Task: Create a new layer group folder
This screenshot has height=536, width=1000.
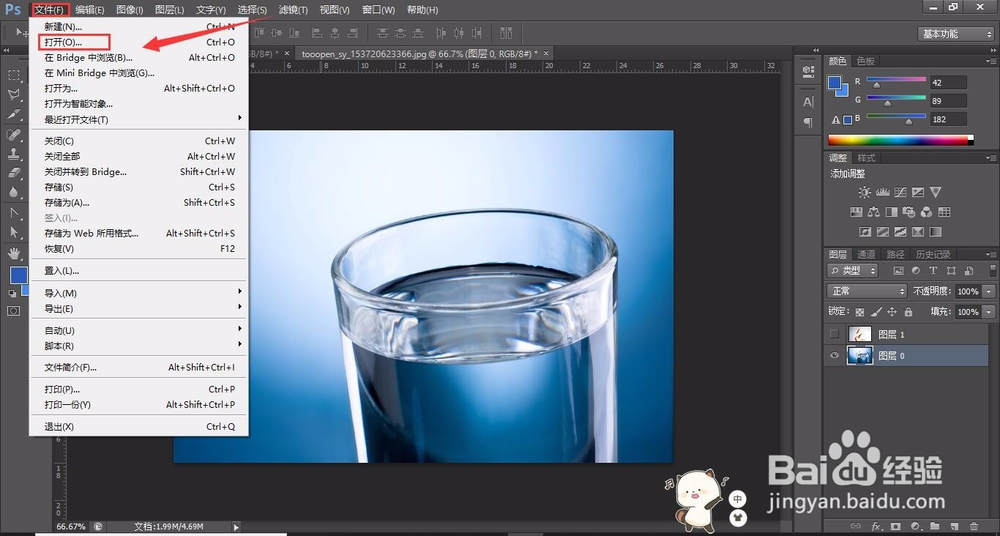Action: (934, 526)
